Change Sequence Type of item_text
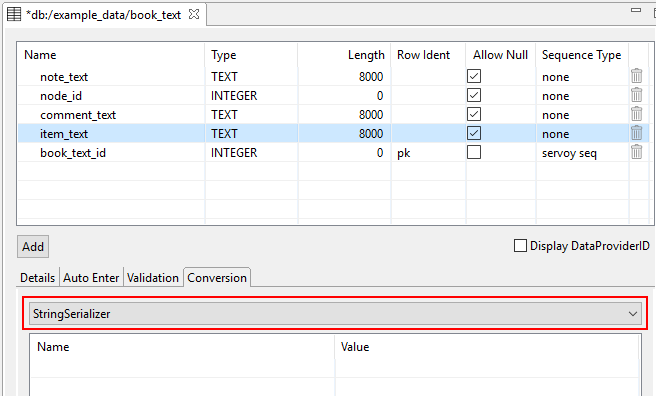Screen dimensions: 656x396 tap(556, 134)
